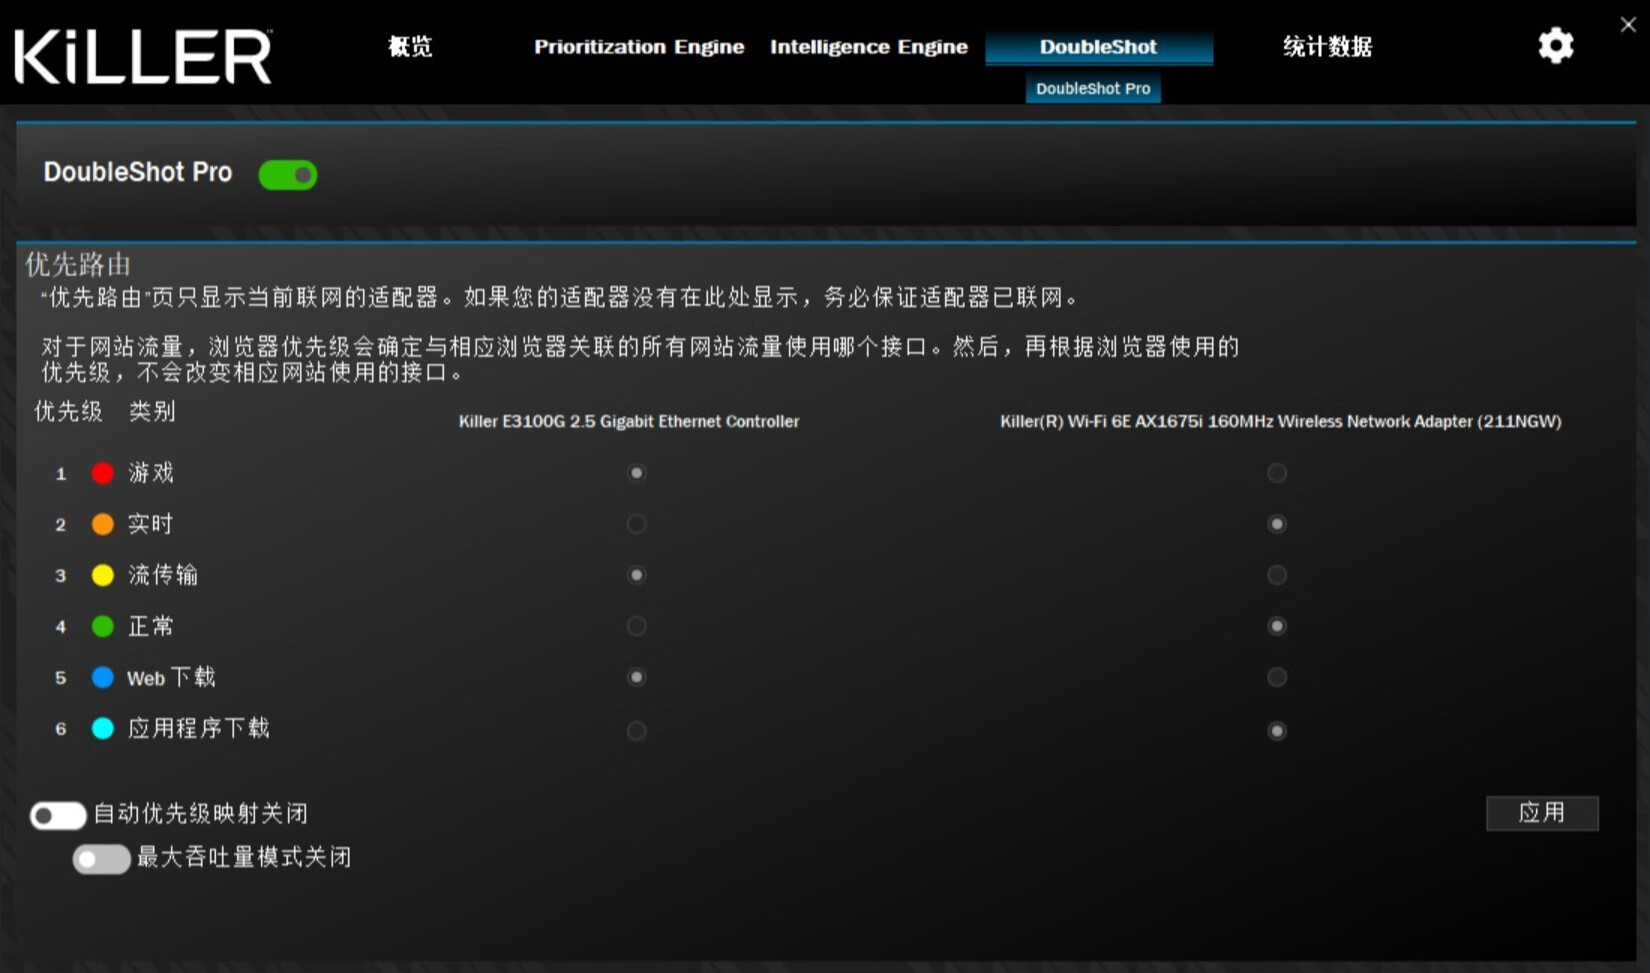The width and height of the screenshot is (1650, 973).
Task: Select Ethernet for 应用程序下载 category
Action: (x=636, y=730)
